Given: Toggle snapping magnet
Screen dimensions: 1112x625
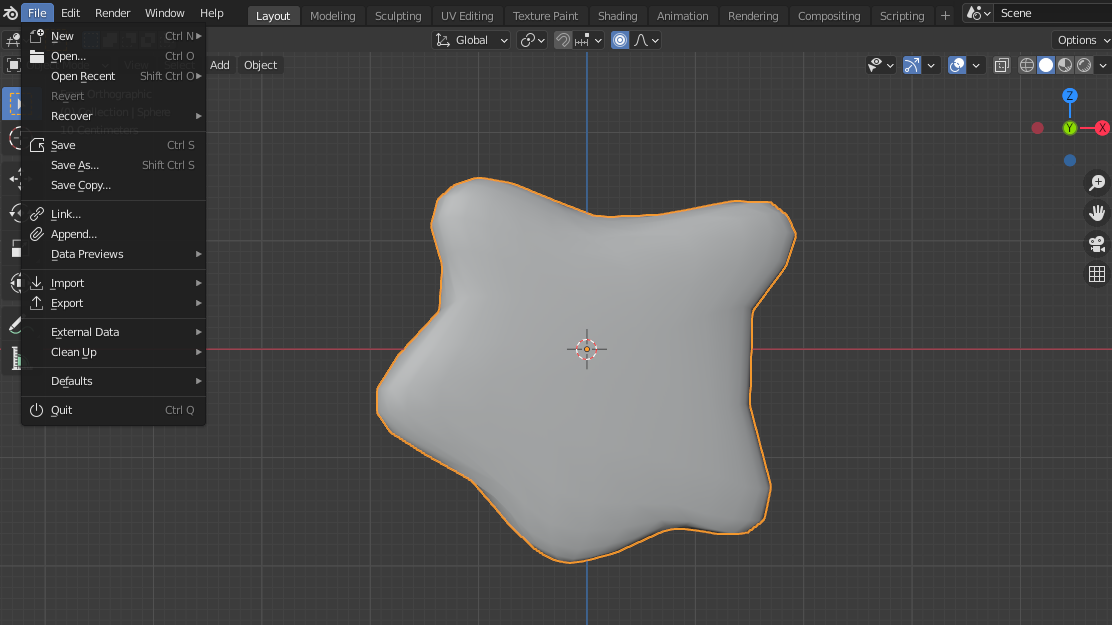Looking at the screenshot, I should pos(563,40).
